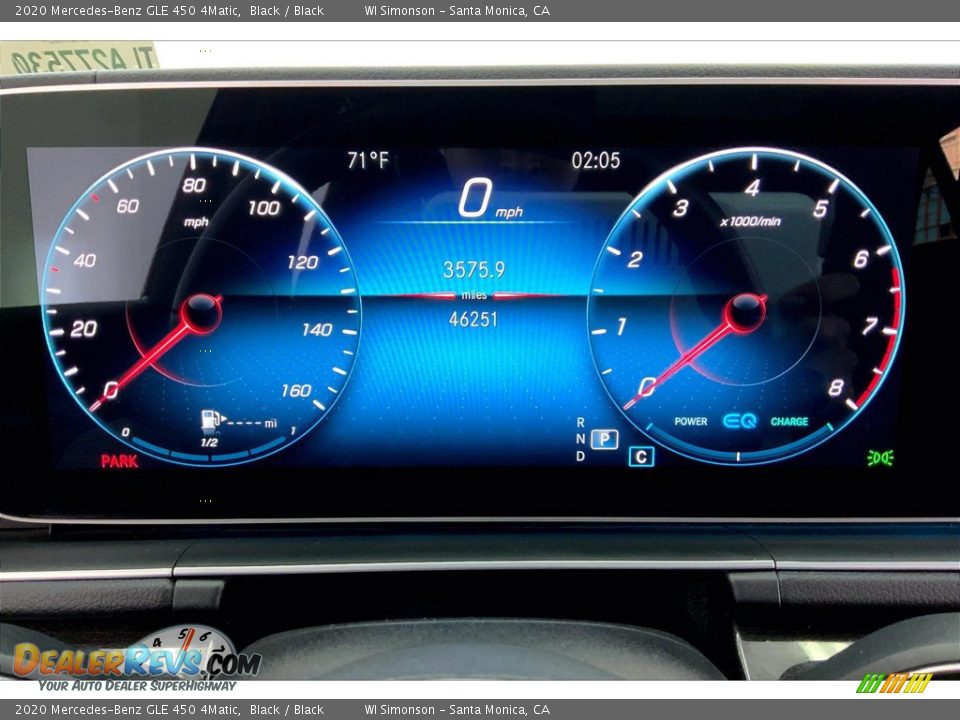Image resolution: width=960 pixels, height=720 pixels.
Task: Click the speedometer 100 marking
Action: (264, 208)
